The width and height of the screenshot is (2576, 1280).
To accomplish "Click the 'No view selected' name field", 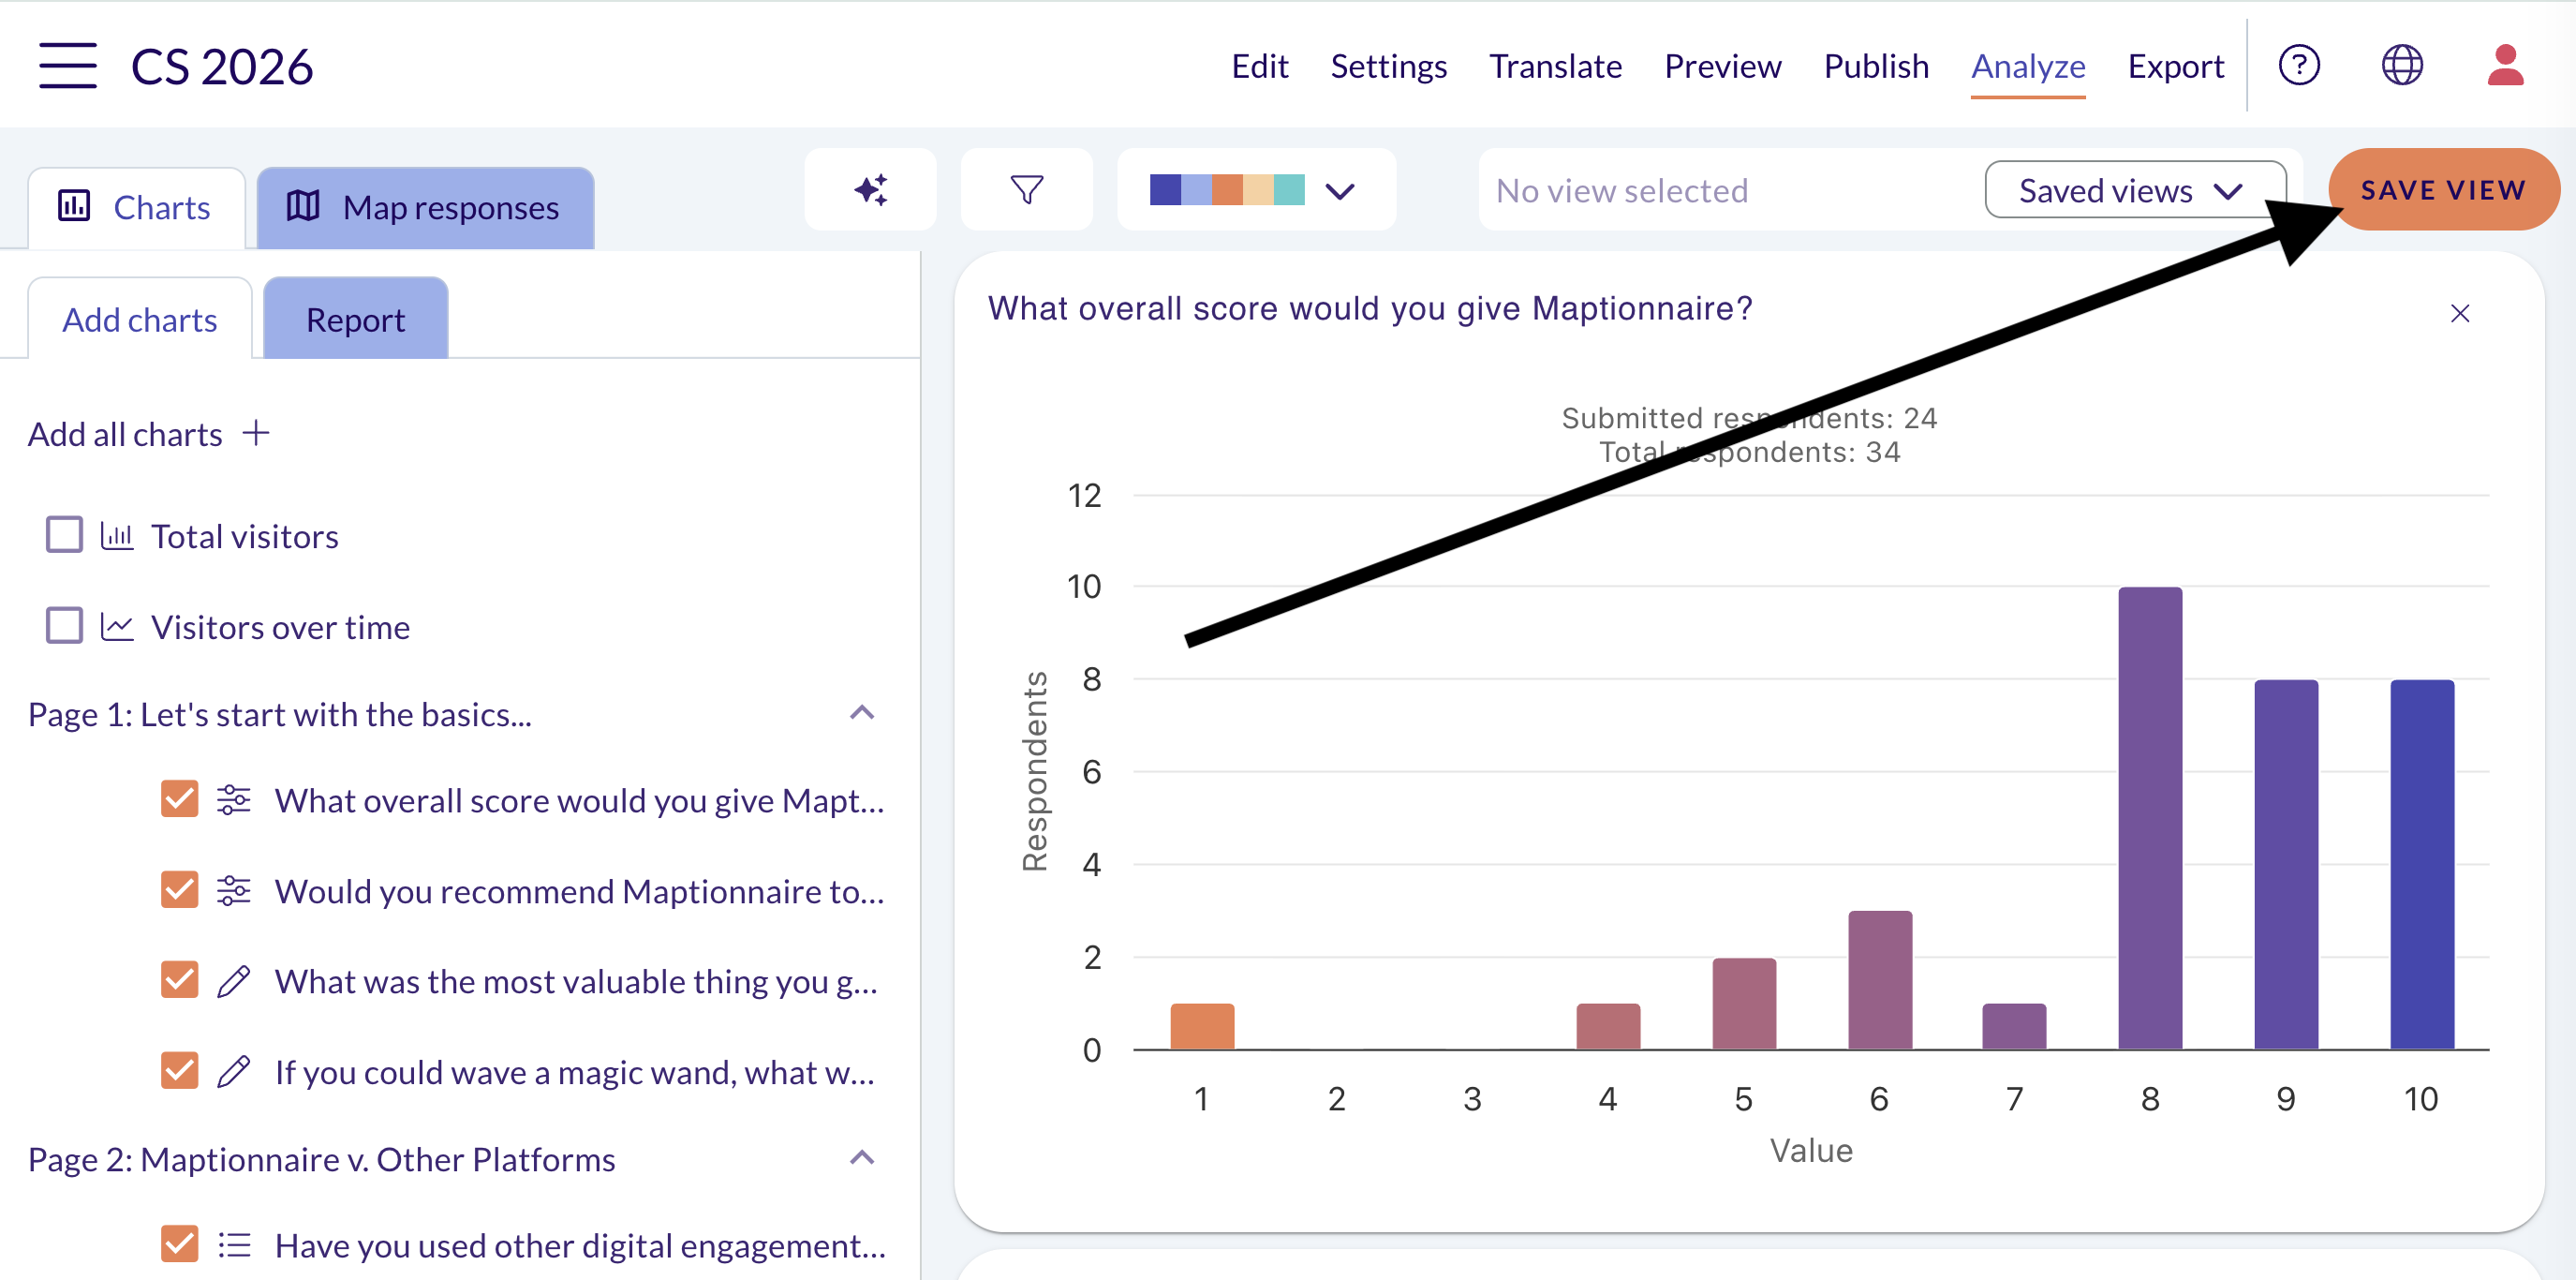I will point(1730,190).
